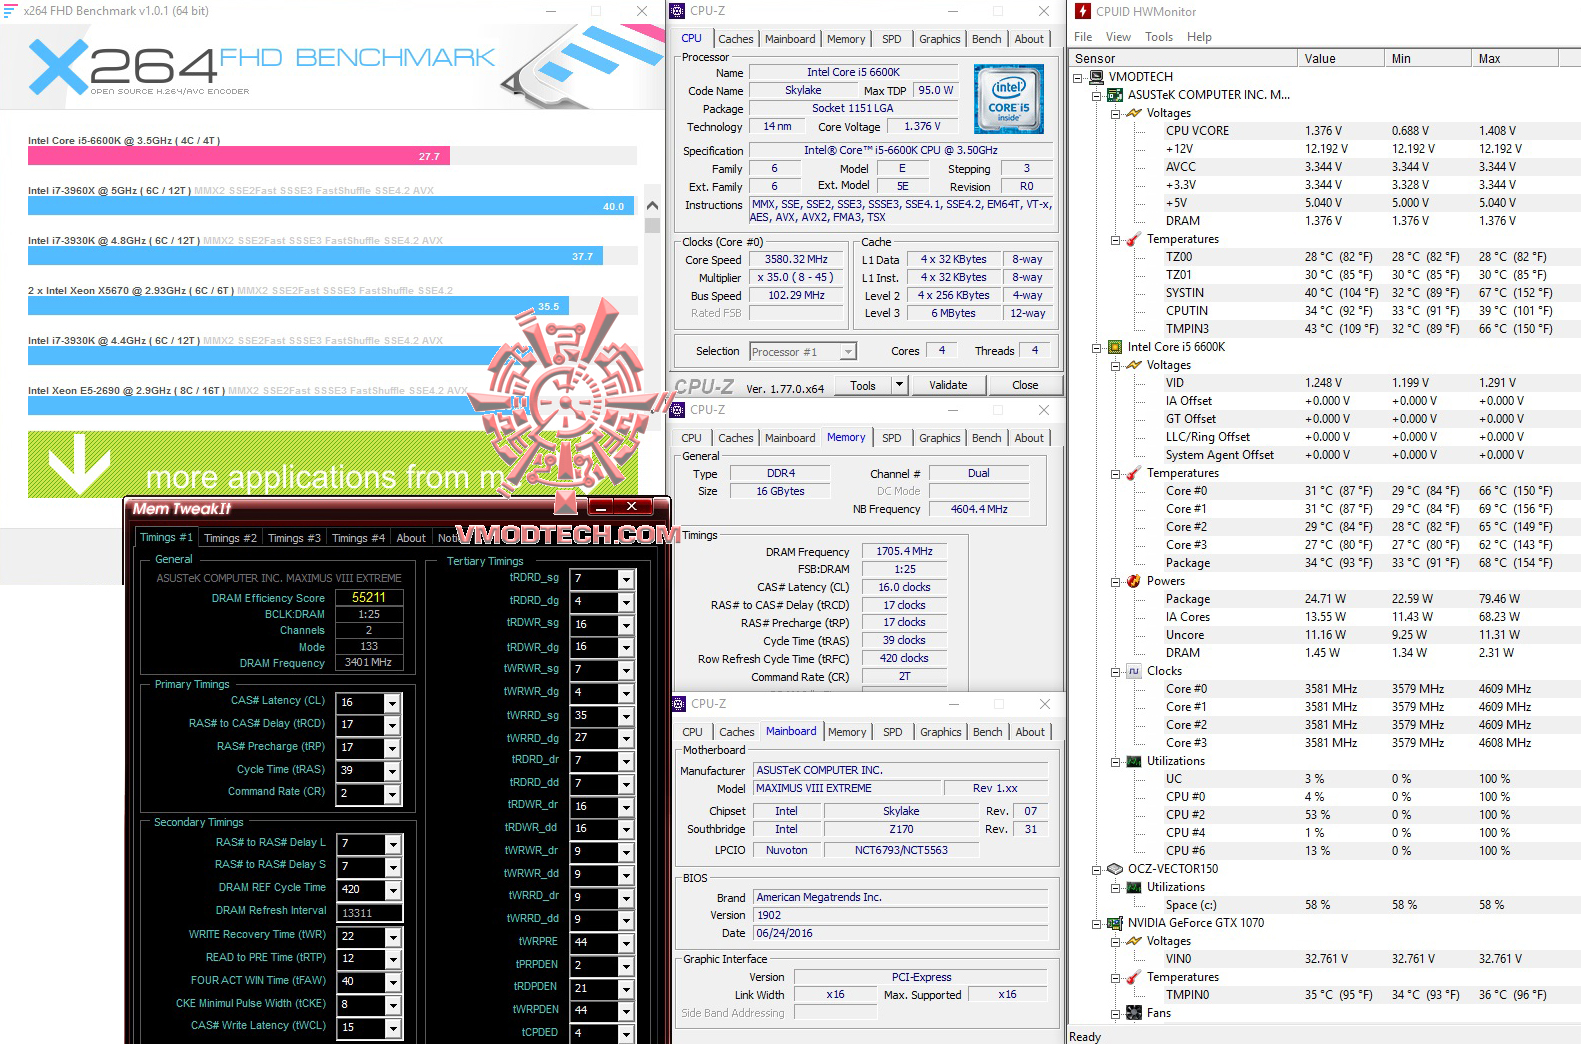Select Timings #2 tab in Mem TweakIt
1581x1044 pixels.
(230, 538)
